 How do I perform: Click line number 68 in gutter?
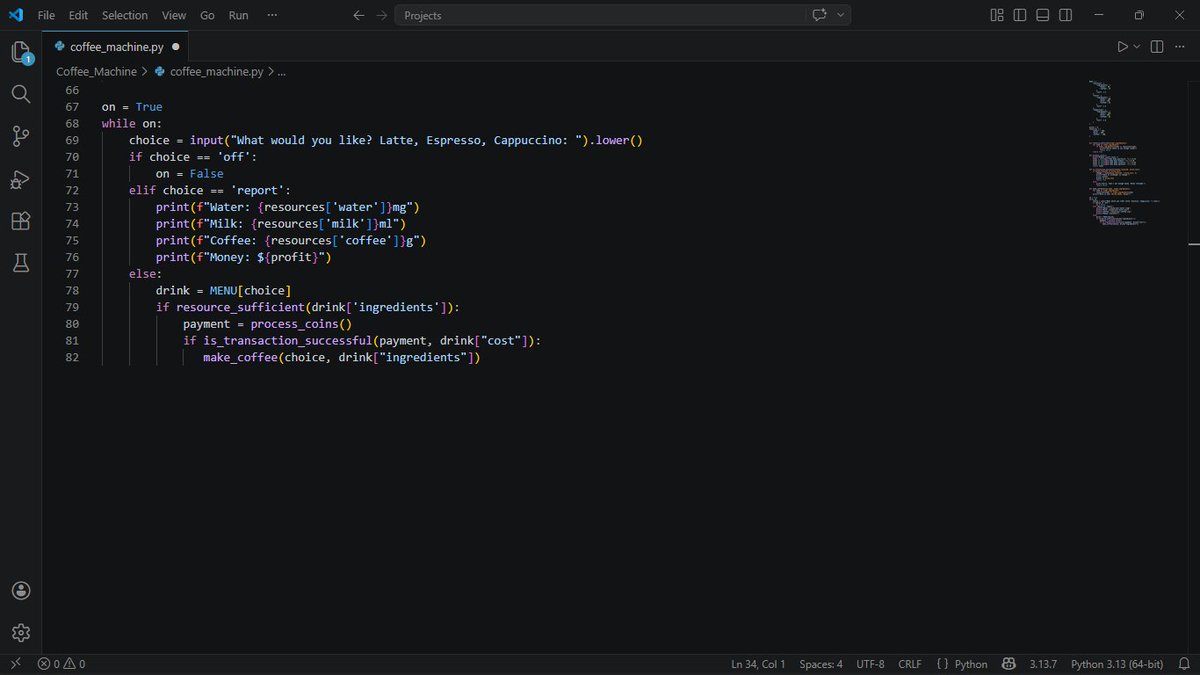pos(71,123)
